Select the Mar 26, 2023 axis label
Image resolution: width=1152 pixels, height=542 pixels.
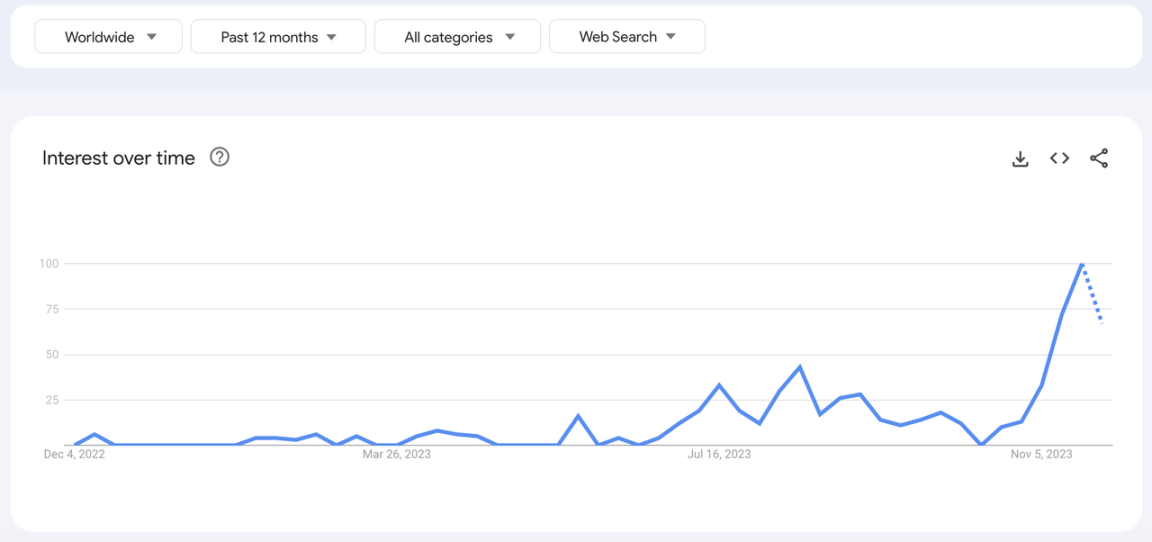(x=396, y=454)
